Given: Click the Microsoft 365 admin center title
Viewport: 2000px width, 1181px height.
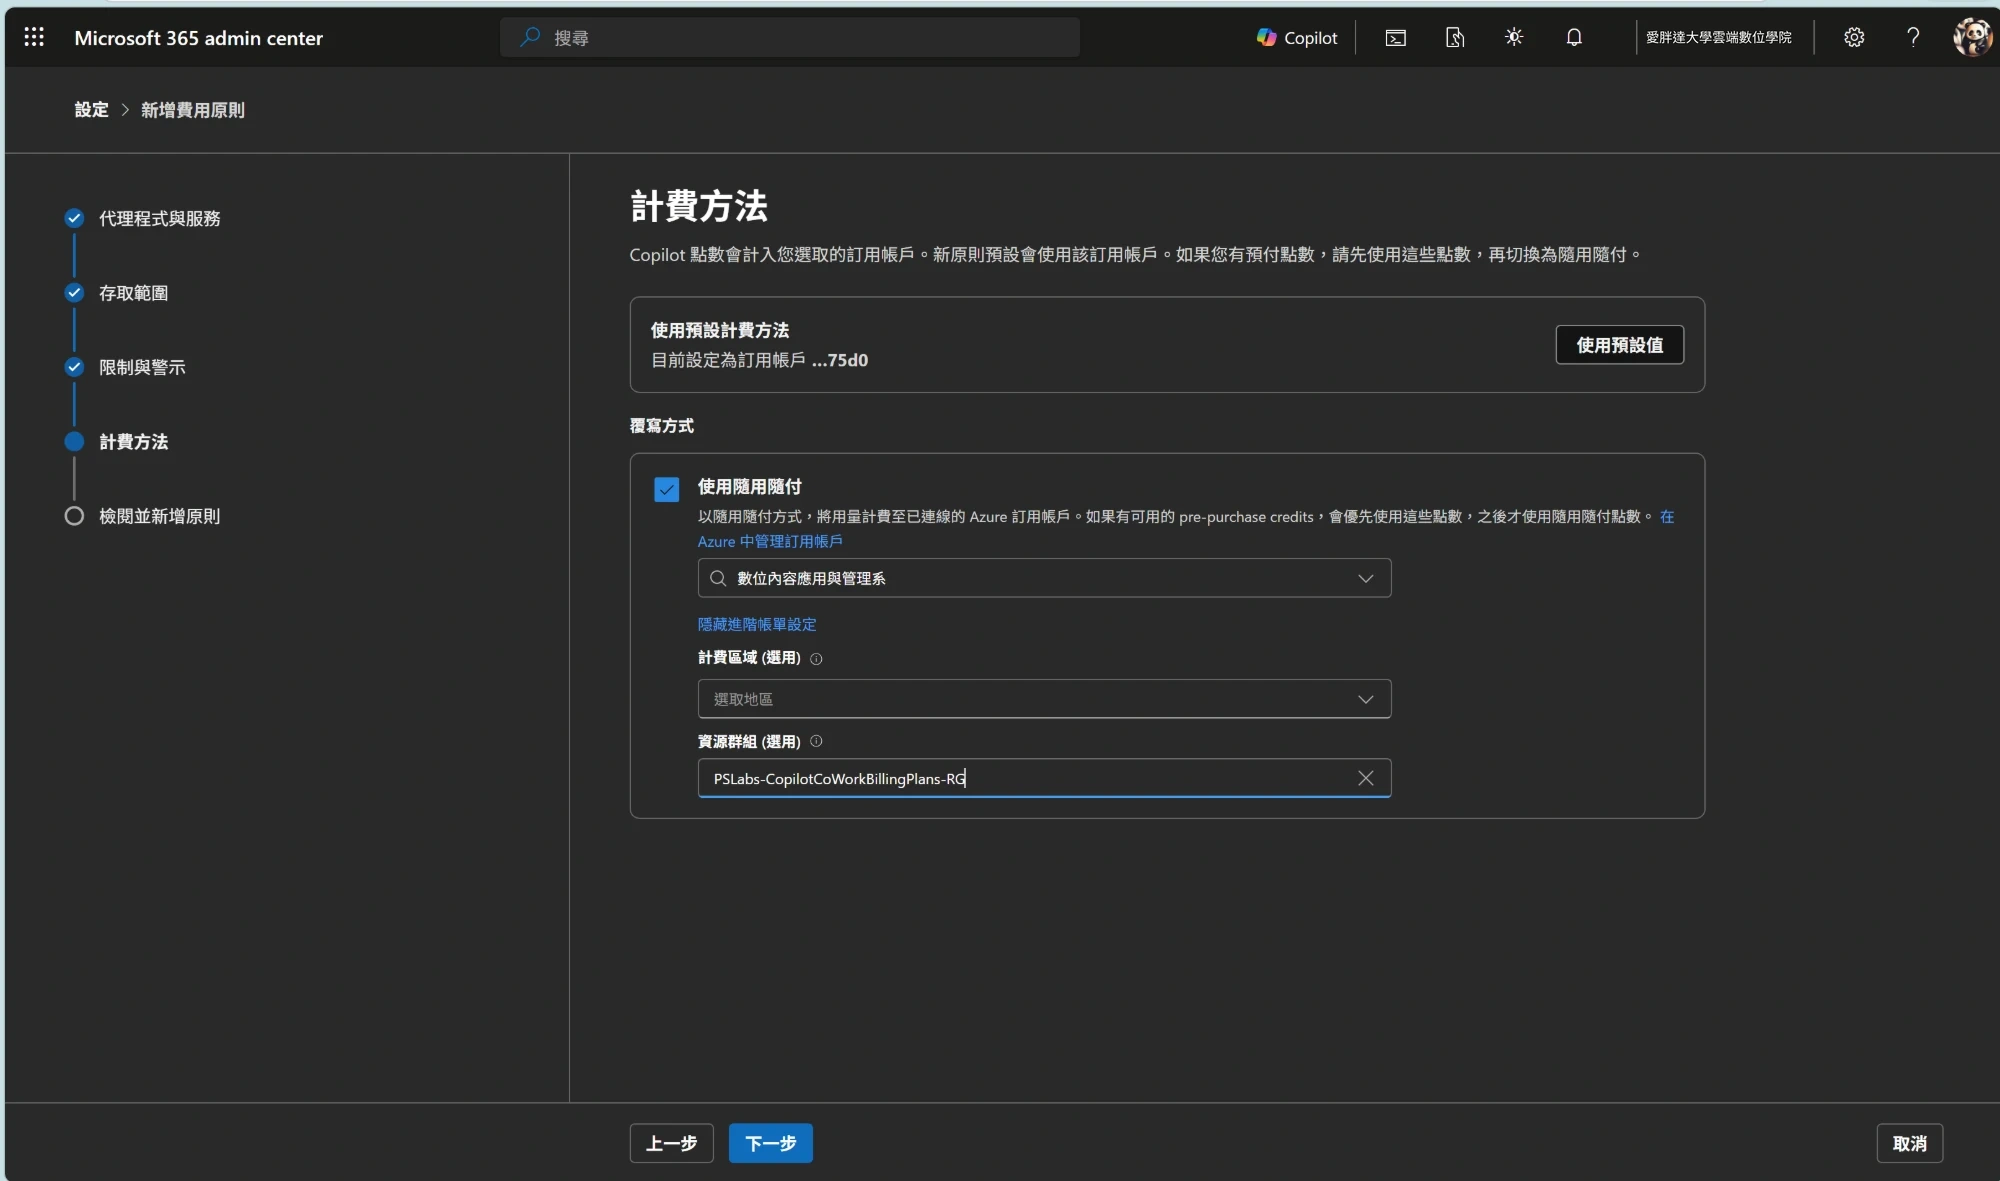Looking at the screenshot, I should [198, 38].
